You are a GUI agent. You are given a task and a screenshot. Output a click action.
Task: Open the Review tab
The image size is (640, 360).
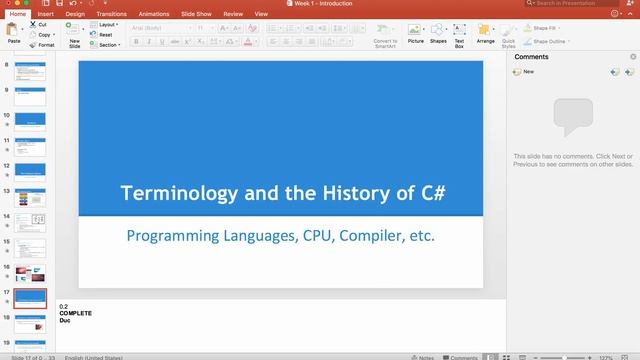click(233, 14)
